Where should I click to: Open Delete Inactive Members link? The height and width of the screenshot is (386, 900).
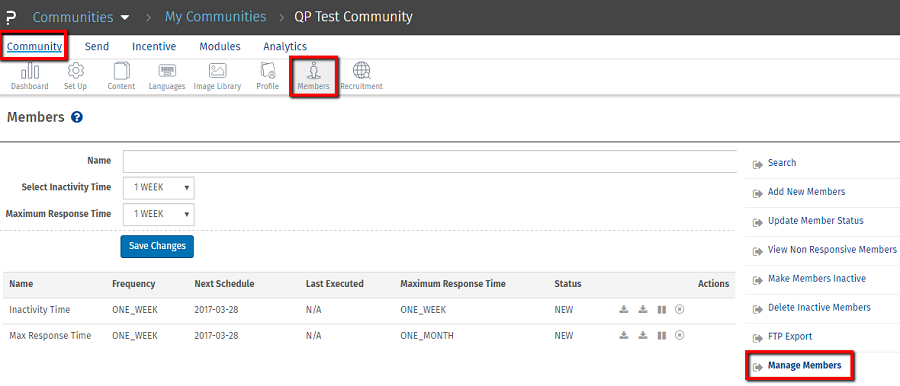point(819,308)
